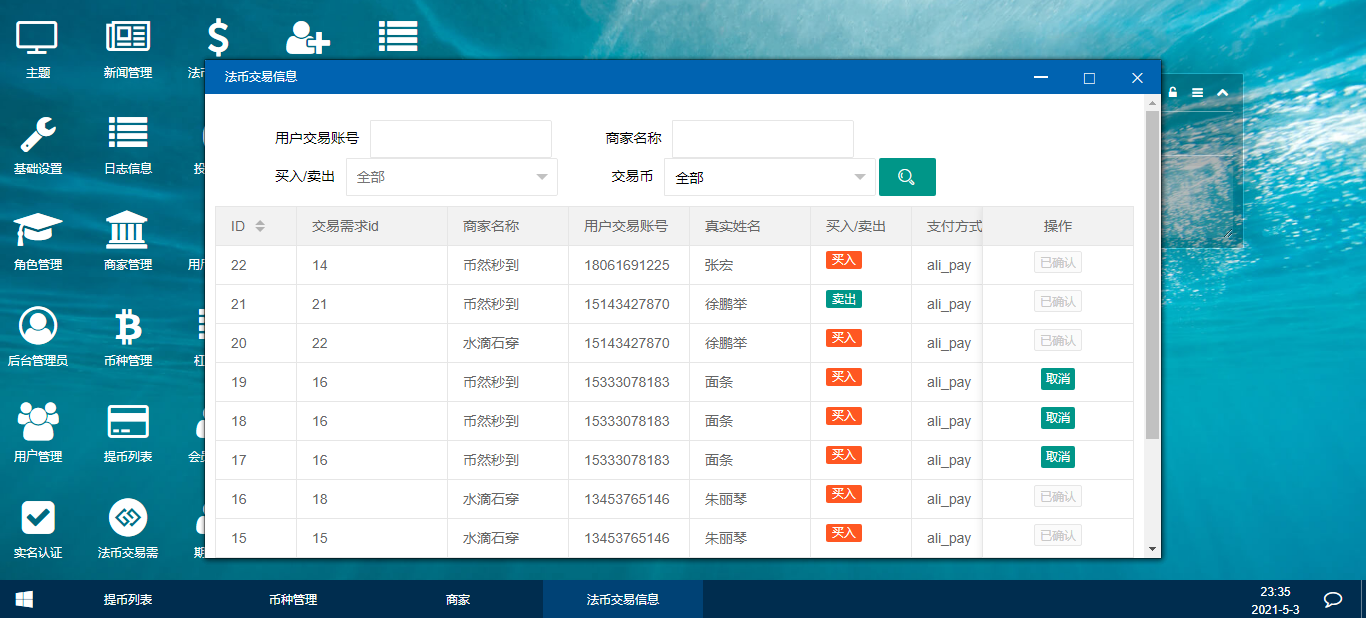Collapse the widget using the up chevron
The image size is (1366, 618).
click(x=1222, y=93)
